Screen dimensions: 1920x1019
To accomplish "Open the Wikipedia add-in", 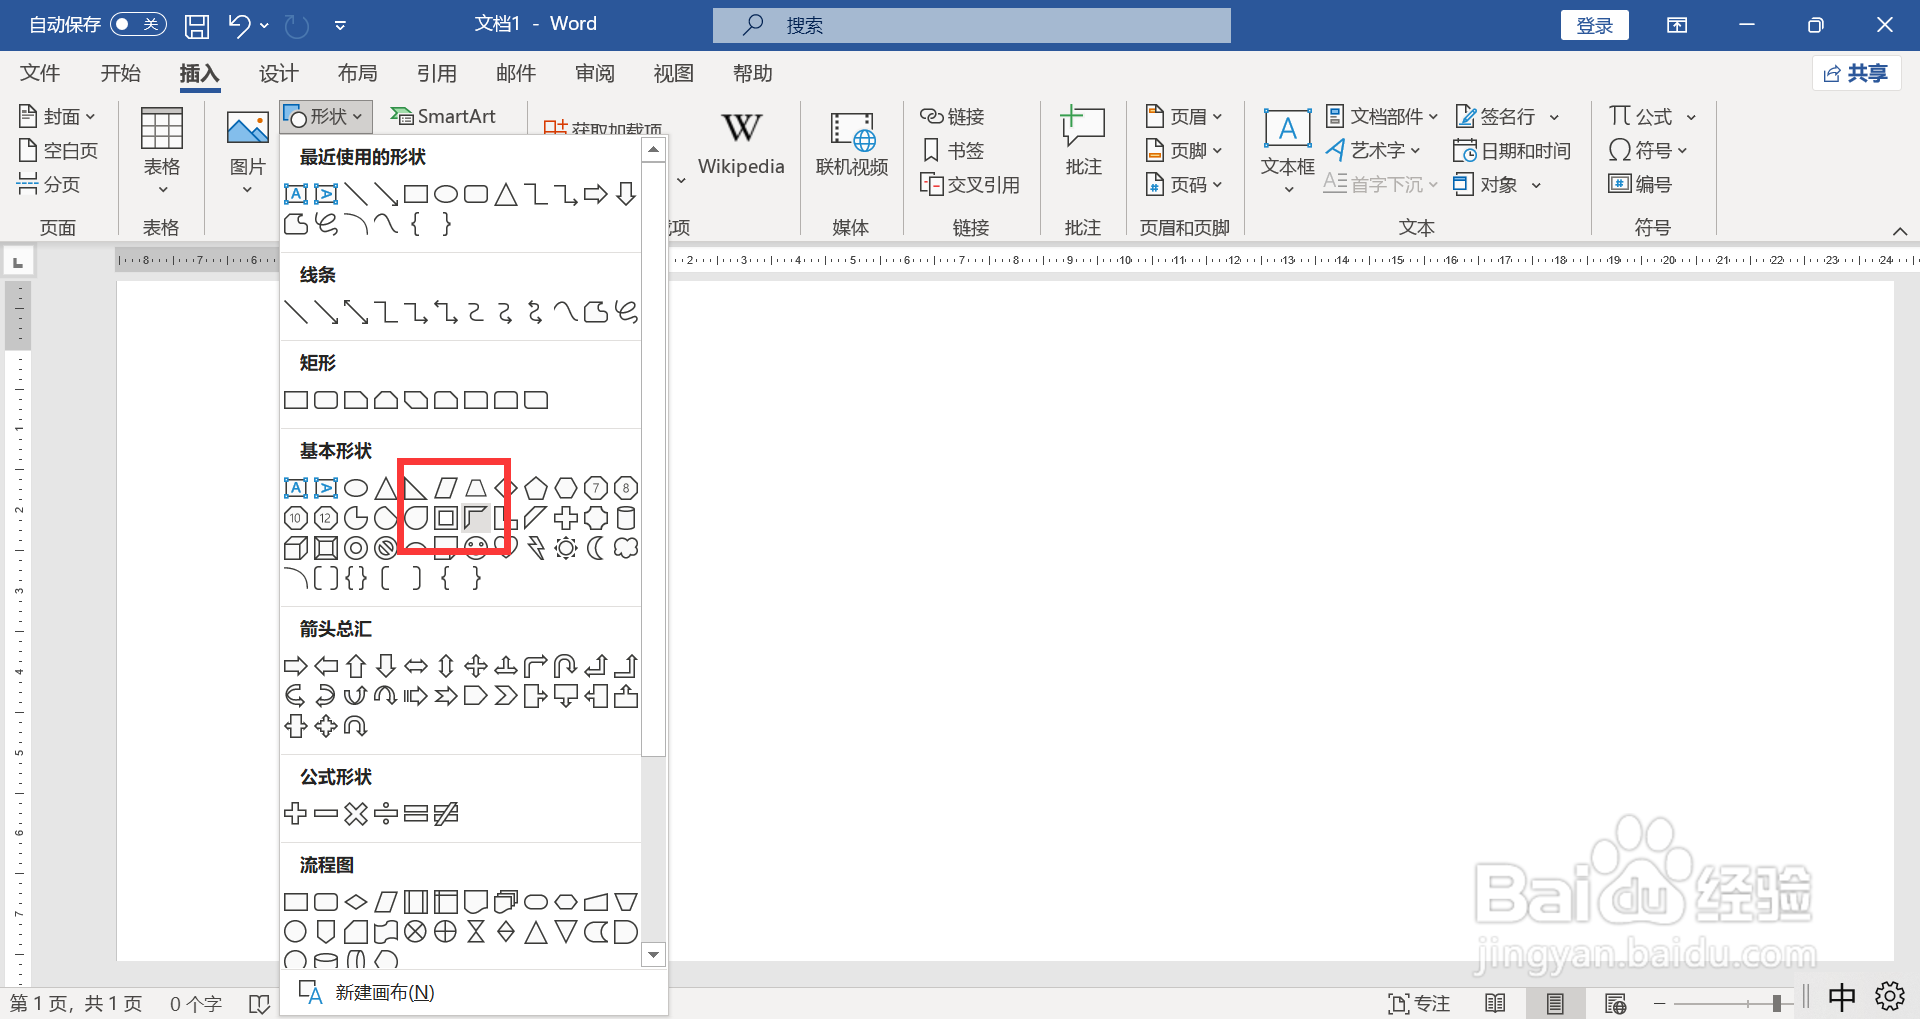I will (x=741, y=144).
